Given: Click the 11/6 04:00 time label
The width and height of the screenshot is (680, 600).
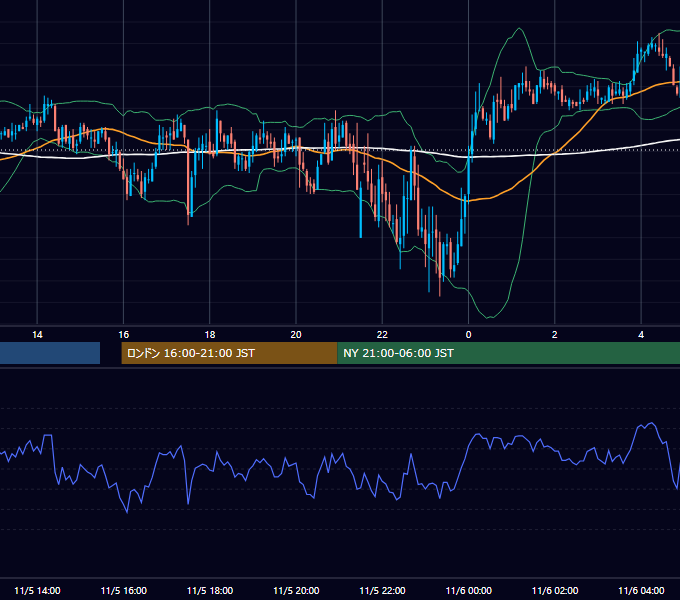Looking at the screenshot, I should (641, 590).
